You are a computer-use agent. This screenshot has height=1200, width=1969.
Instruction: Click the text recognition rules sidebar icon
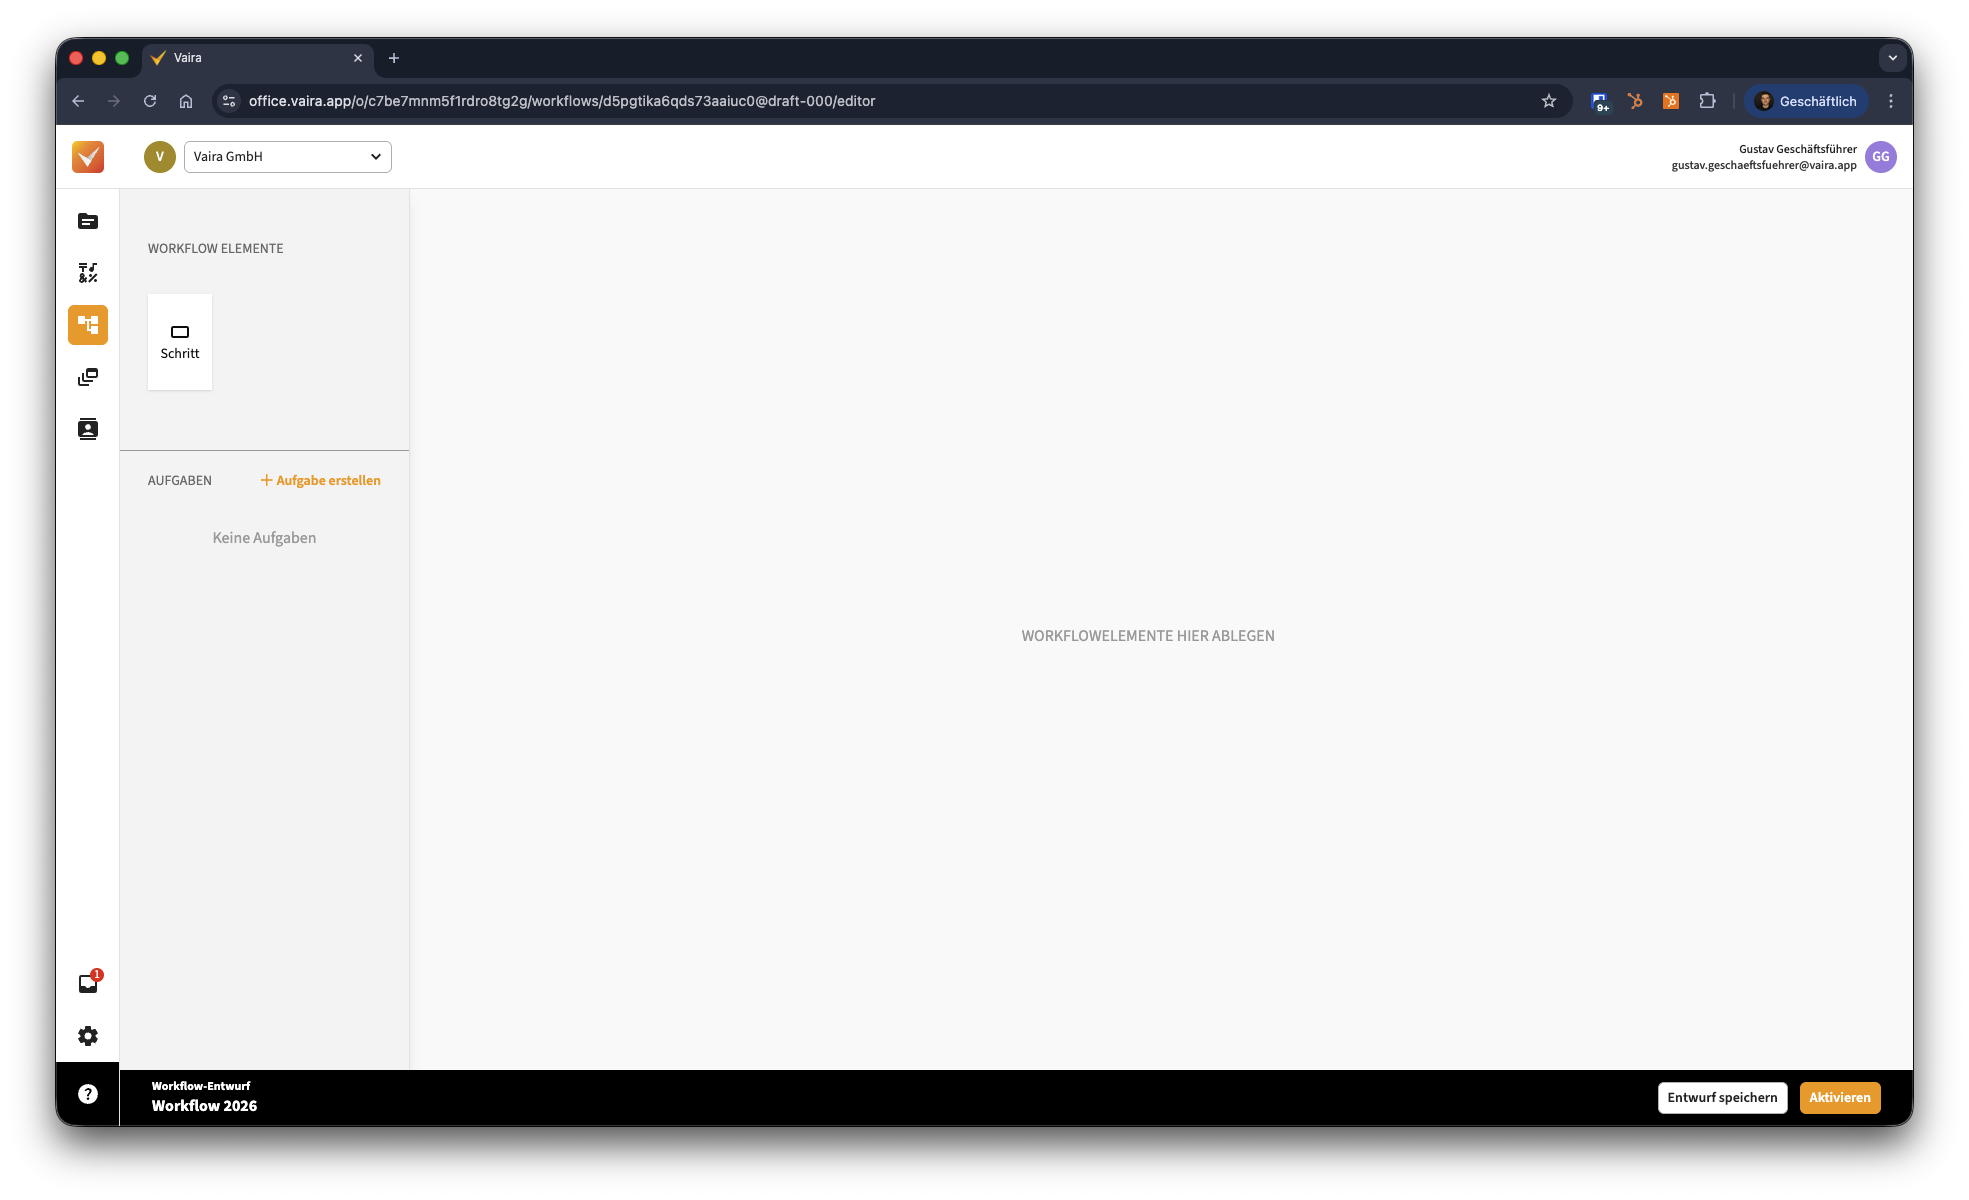pyautogui.click(x=88, y=273)
